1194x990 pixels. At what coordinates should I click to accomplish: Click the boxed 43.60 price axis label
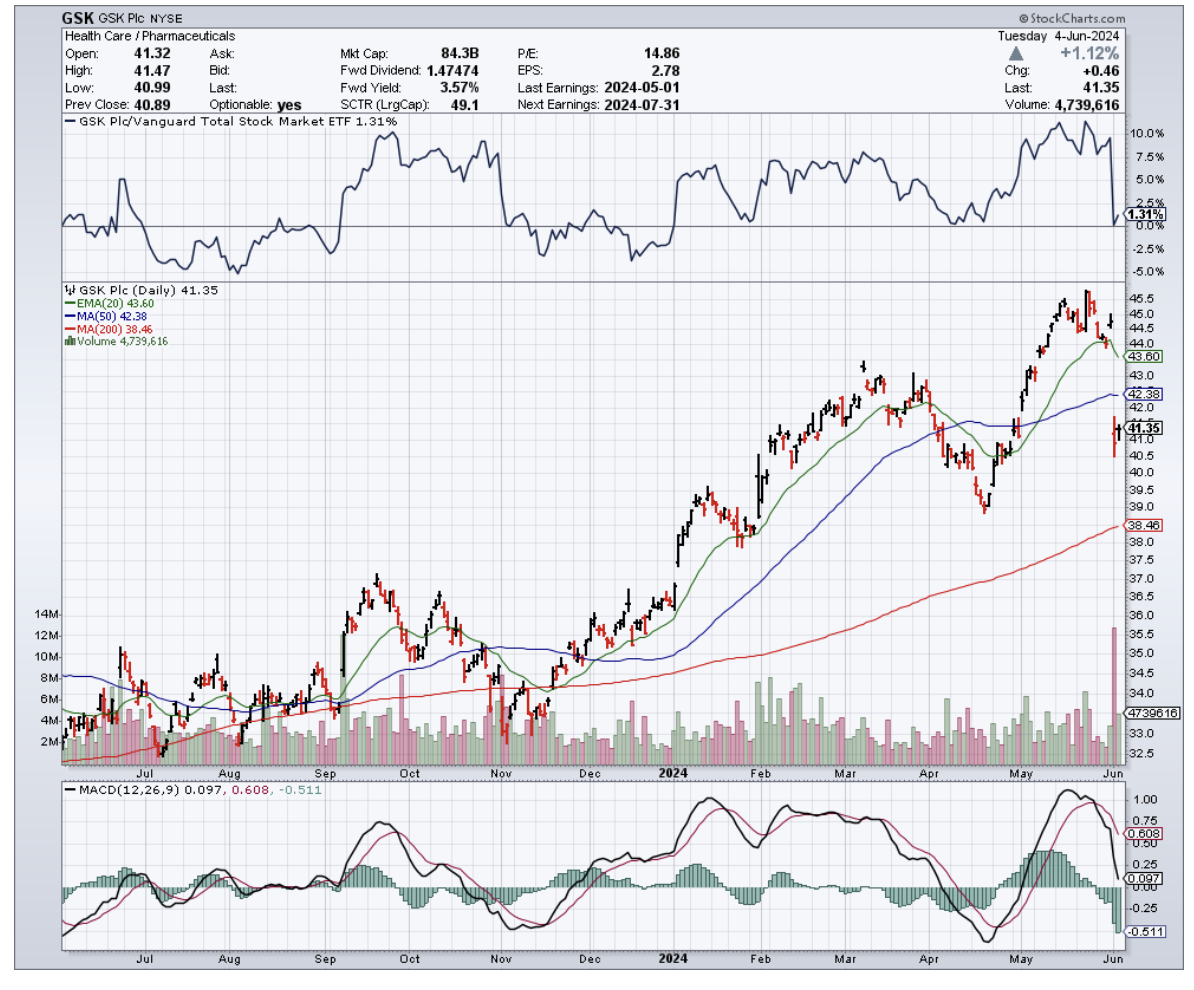tap(1144, 356)
